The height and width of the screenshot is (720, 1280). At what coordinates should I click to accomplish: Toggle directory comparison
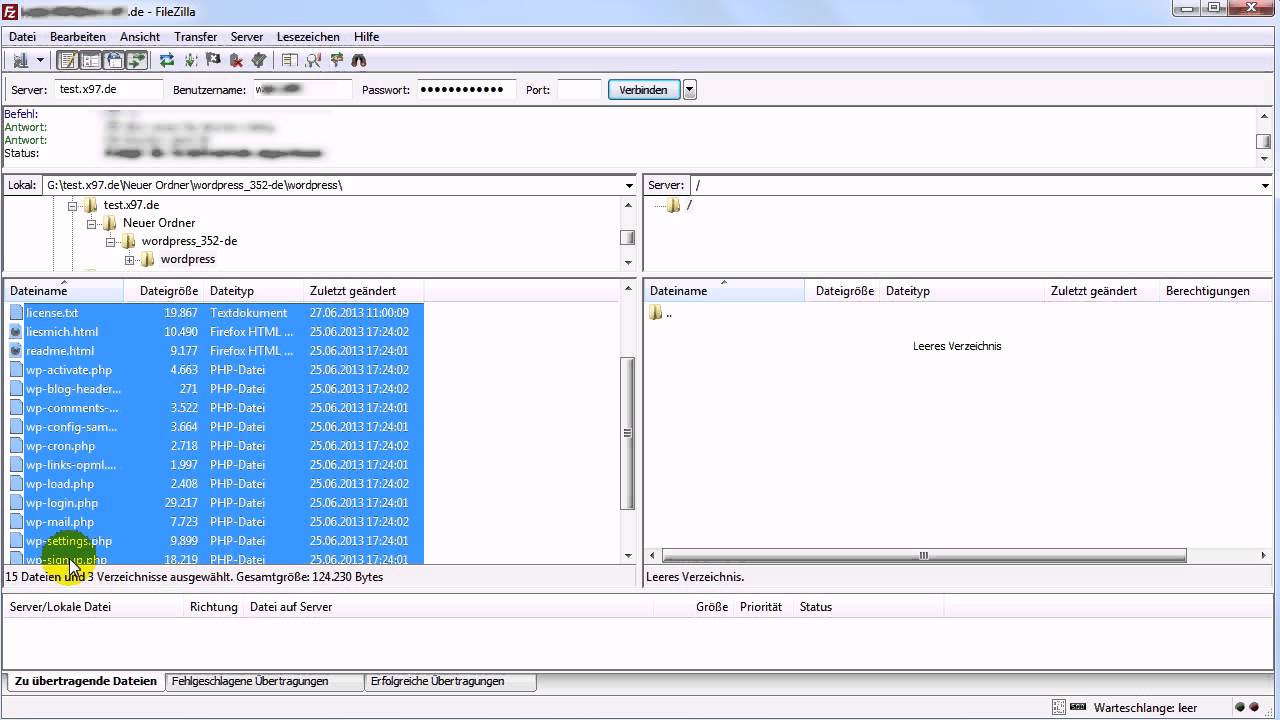click(313, 60)
